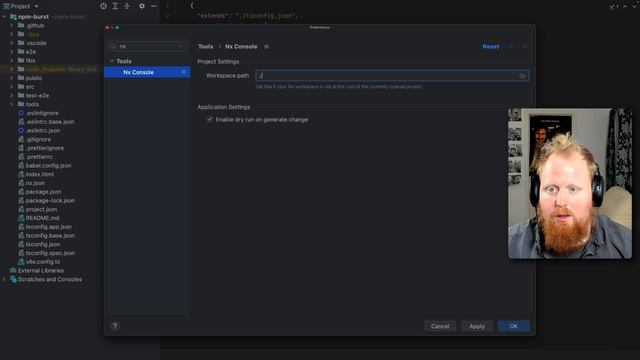
Task: Click the Reset link
Action: pos(491,47)
